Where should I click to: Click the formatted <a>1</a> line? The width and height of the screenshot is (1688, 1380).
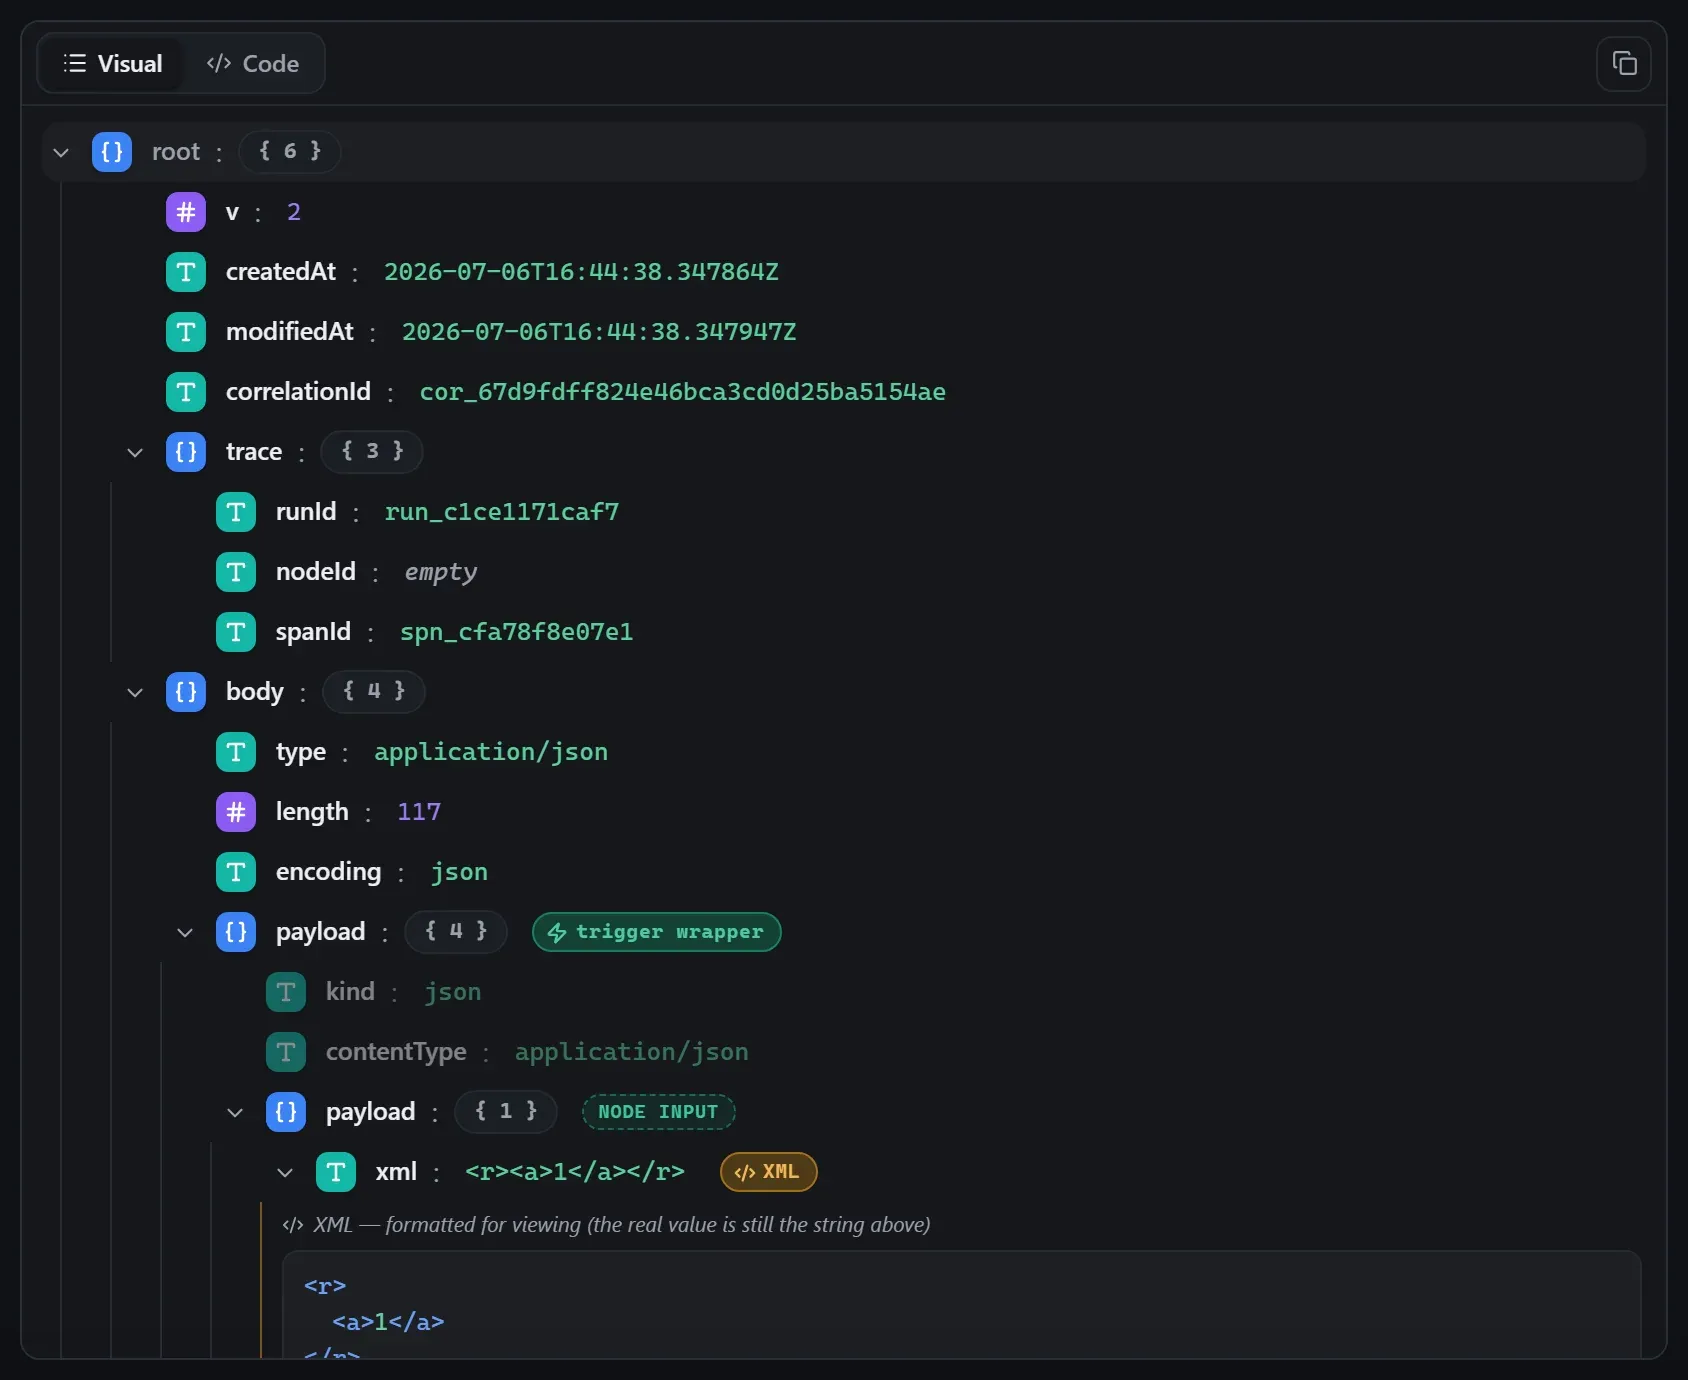pyautogui.click(x=388, y=1322)
